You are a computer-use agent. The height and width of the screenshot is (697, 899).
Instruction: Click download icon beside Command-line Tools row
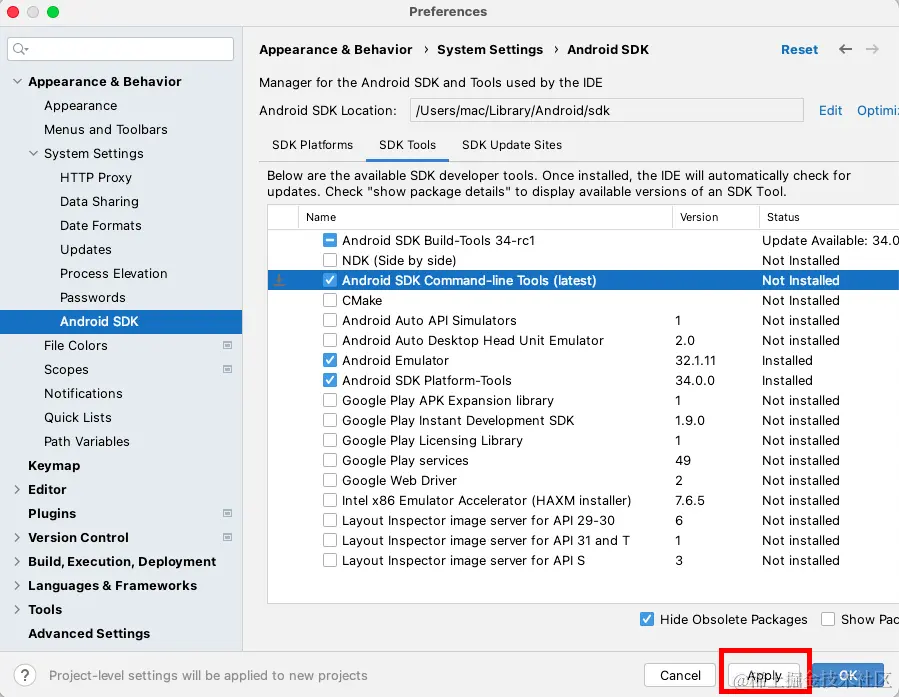pyautogui.click(x=280, y=281)
